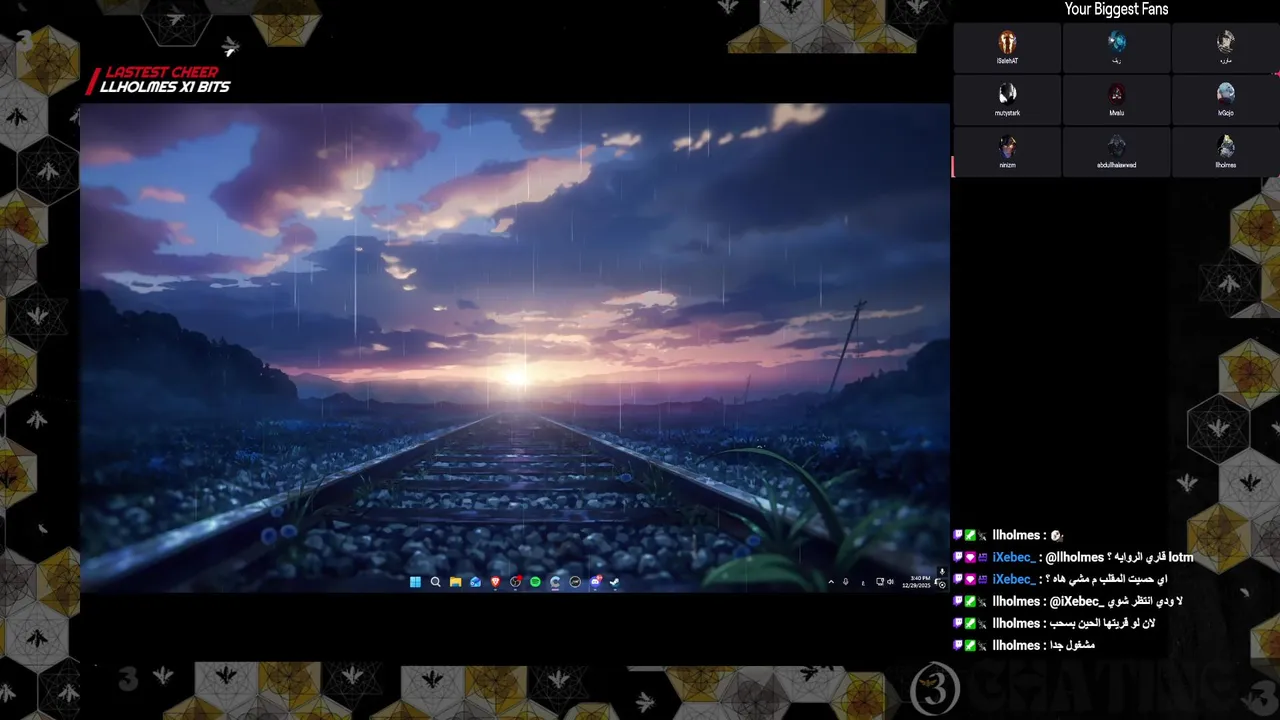Open Steam from the taskbar
Viewport: 1280px width, 720px height.
(615, 582)
